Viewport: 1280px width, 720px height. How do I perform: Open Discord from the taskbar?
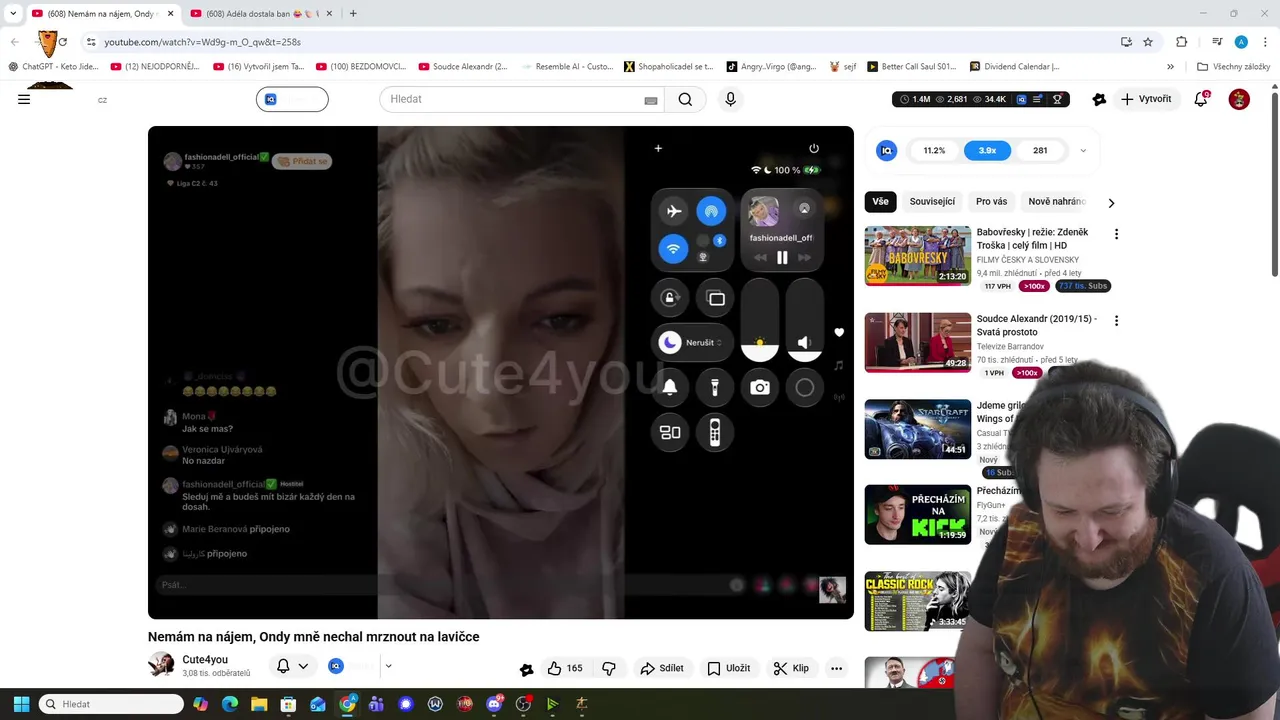[x=493, y=704]
